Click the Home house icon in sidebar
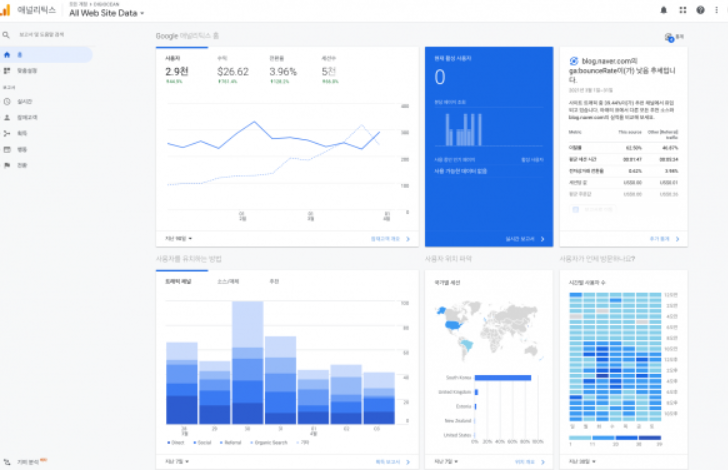The height and width of the screenshot is (470, 728). 7,55
